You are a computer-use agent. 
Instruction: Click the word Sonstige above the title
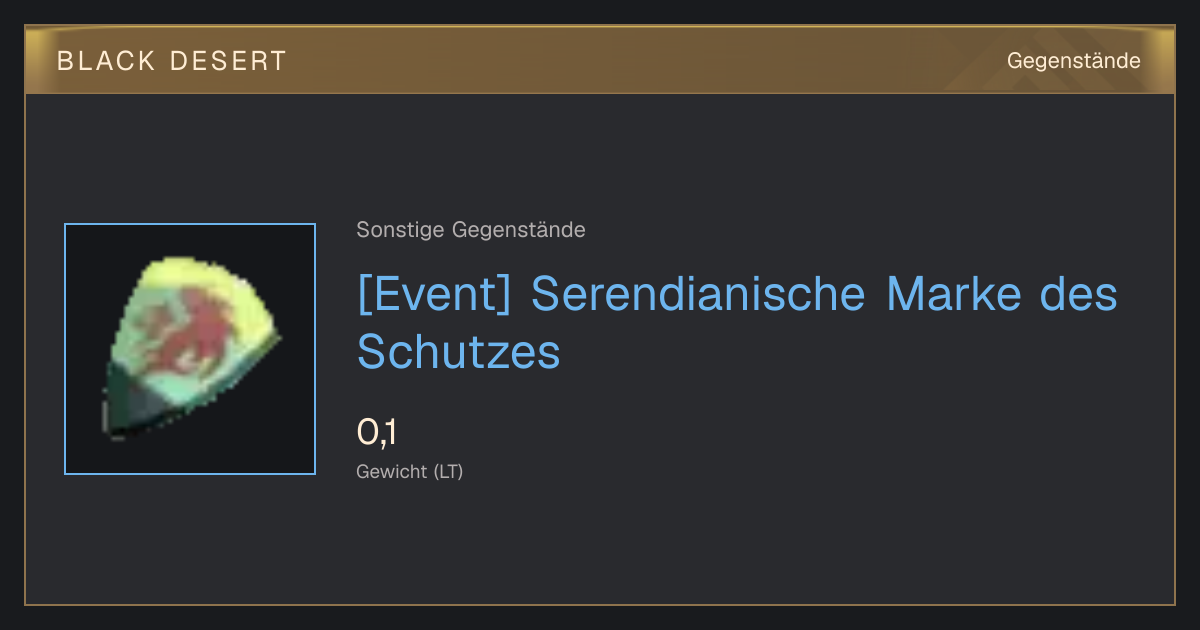401,230
